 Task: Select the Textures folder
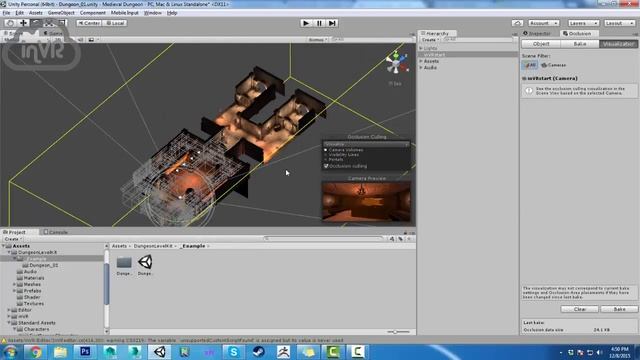click(x=30, y=304)
